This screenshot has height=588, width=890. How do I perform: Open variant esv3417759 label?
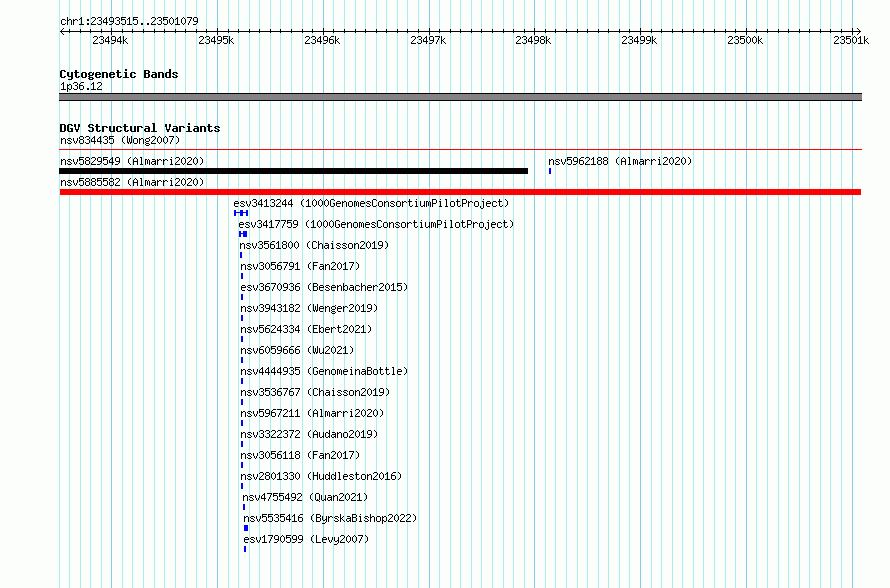pyautogui.click(x=376, y=224)
